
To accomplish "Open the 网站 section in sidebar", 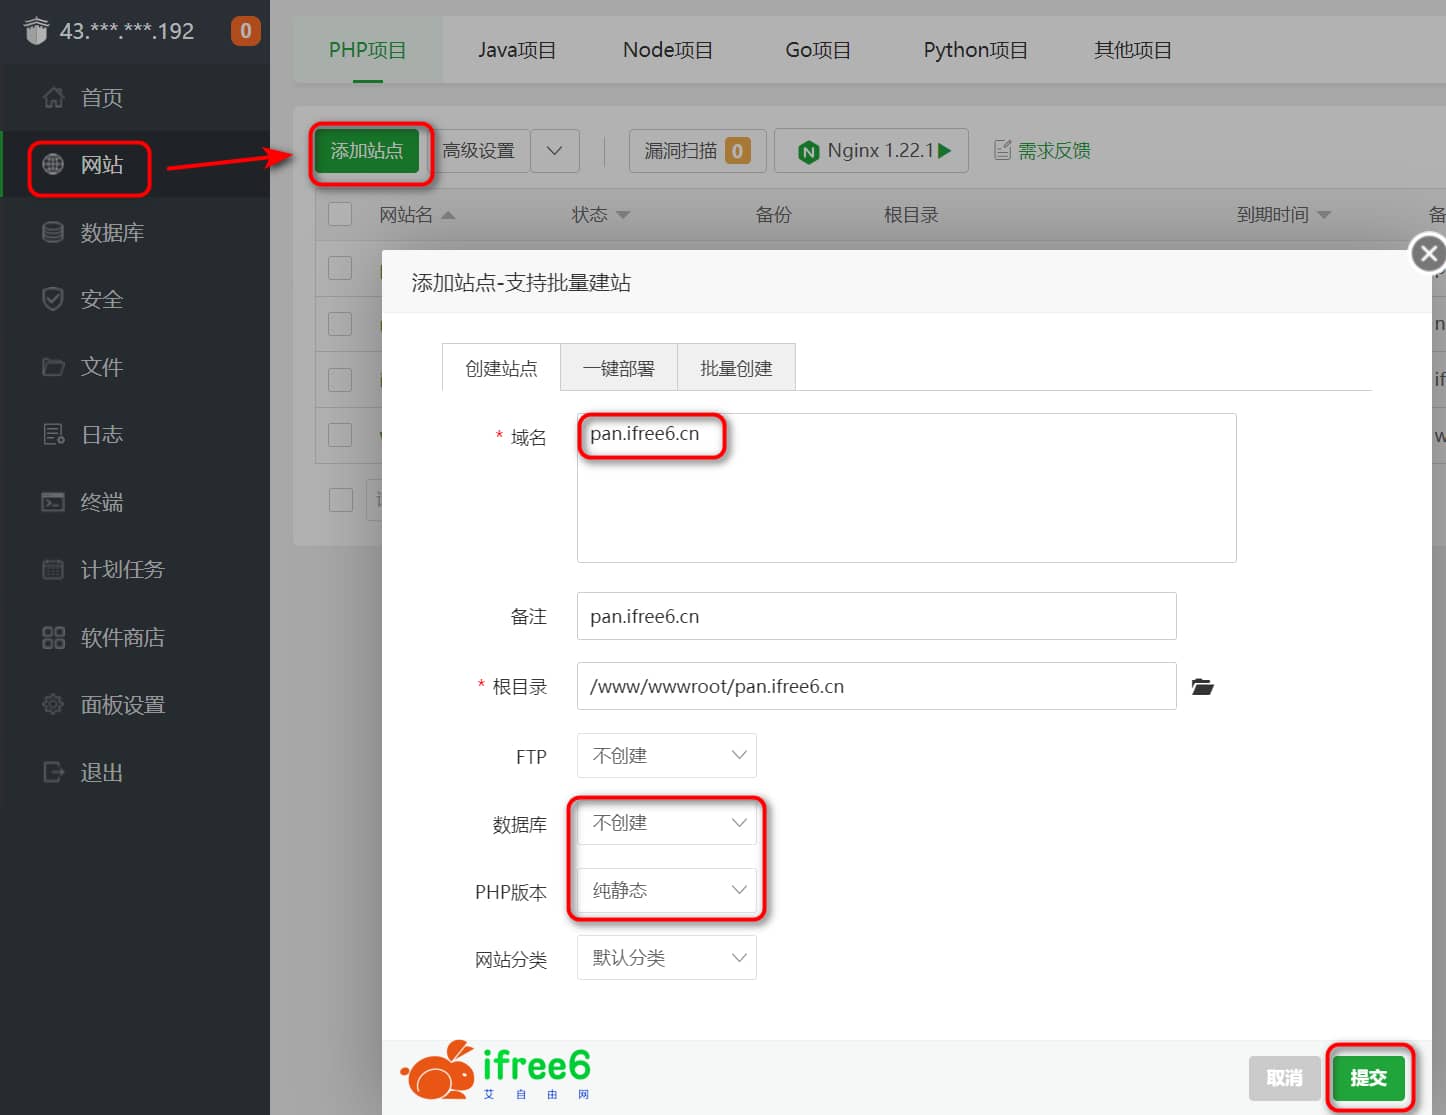I will 100,167.
